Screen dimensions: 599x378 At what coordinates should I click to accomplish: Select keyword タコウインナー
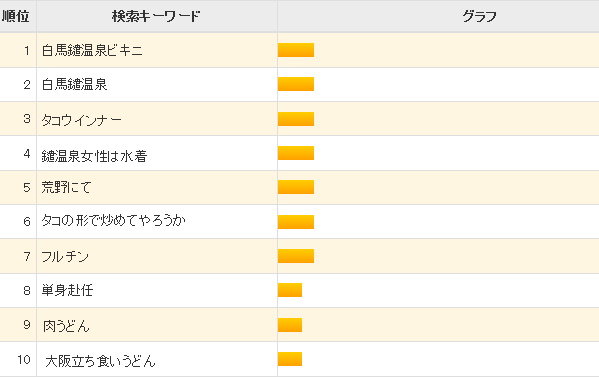coord(82,120)
